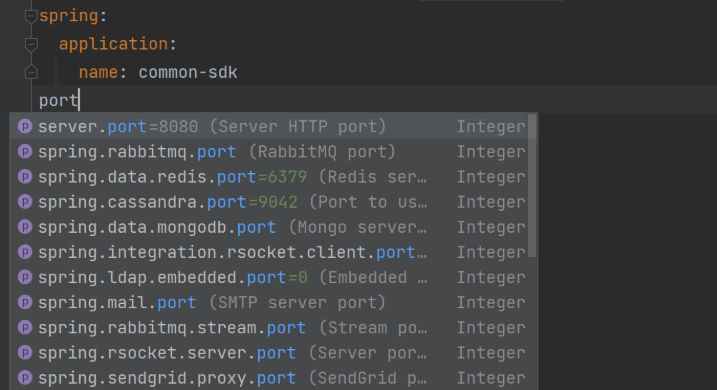Viewport: 717px width, 390px height.
Task: Click the property icon for spring.cassandra.port
Action: 25,202
